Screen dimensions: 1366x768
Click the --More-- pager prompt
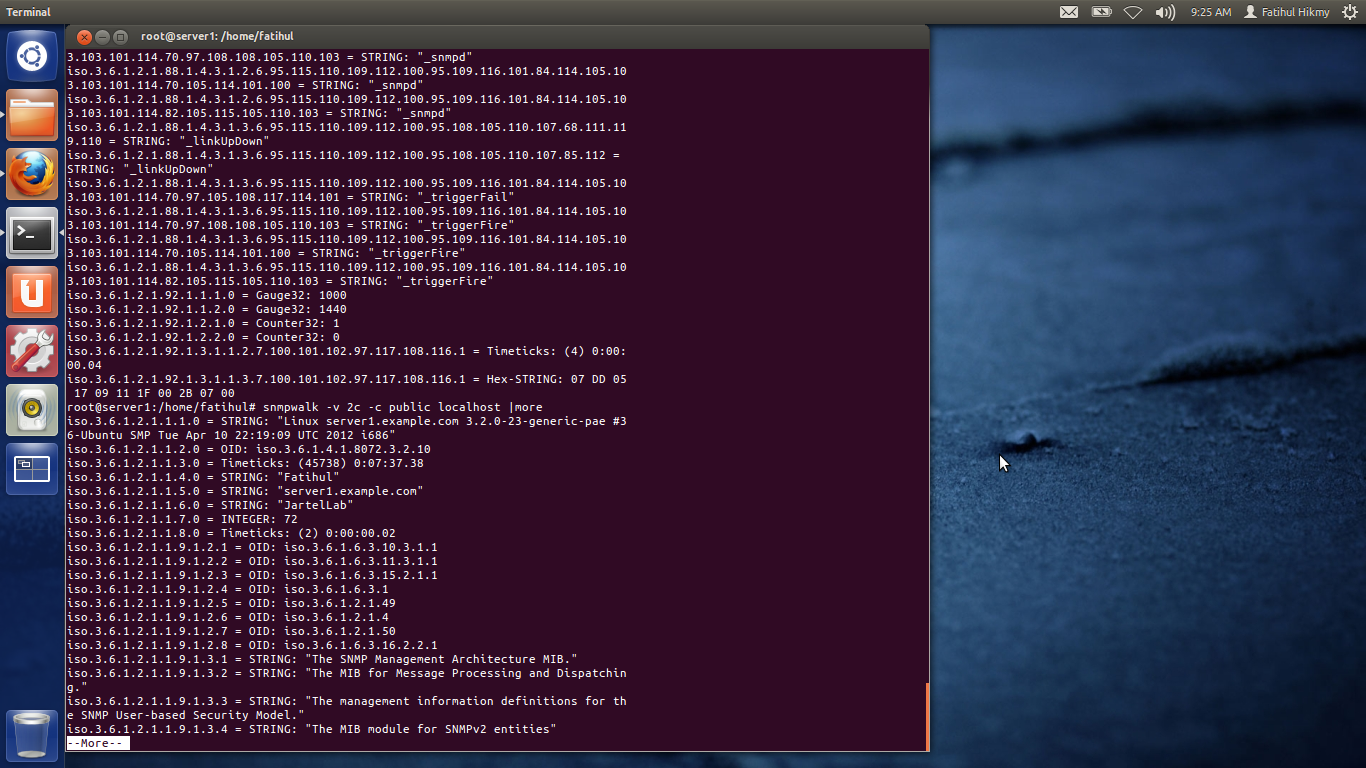coord(96,743)
